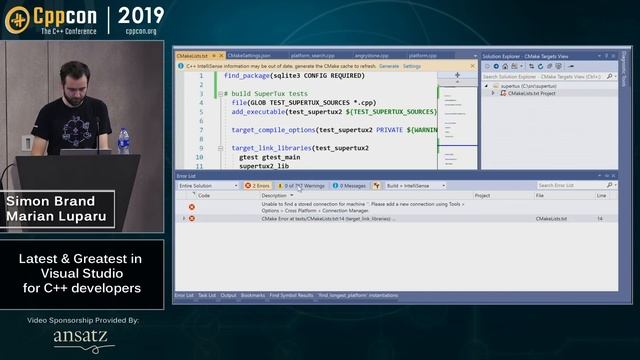Sort by the File column header
Screen dimensions: 640x360
(x=540, y=196)
